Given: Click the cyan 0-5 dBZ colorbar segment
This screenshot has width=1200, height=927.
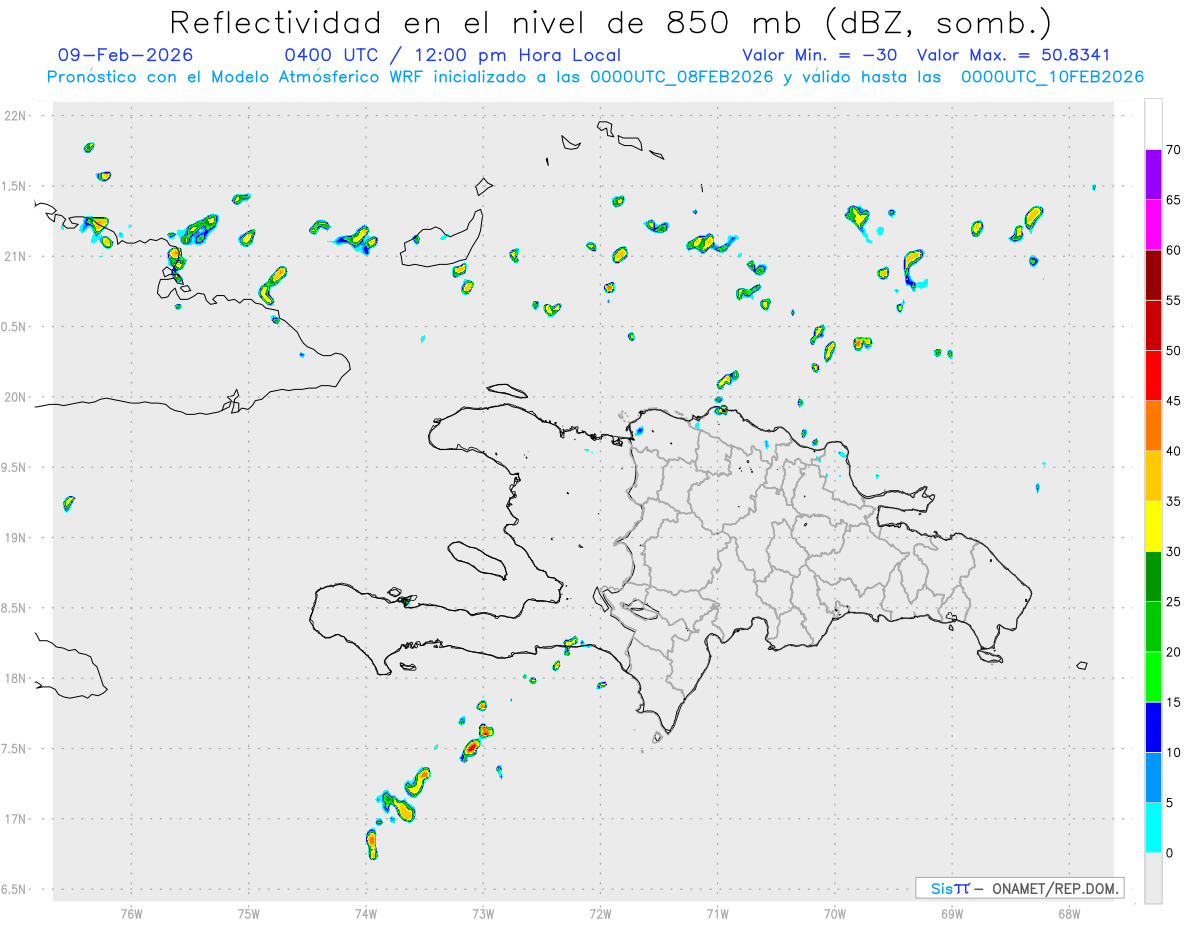Looking at the screenshot, I should 1153,828.
